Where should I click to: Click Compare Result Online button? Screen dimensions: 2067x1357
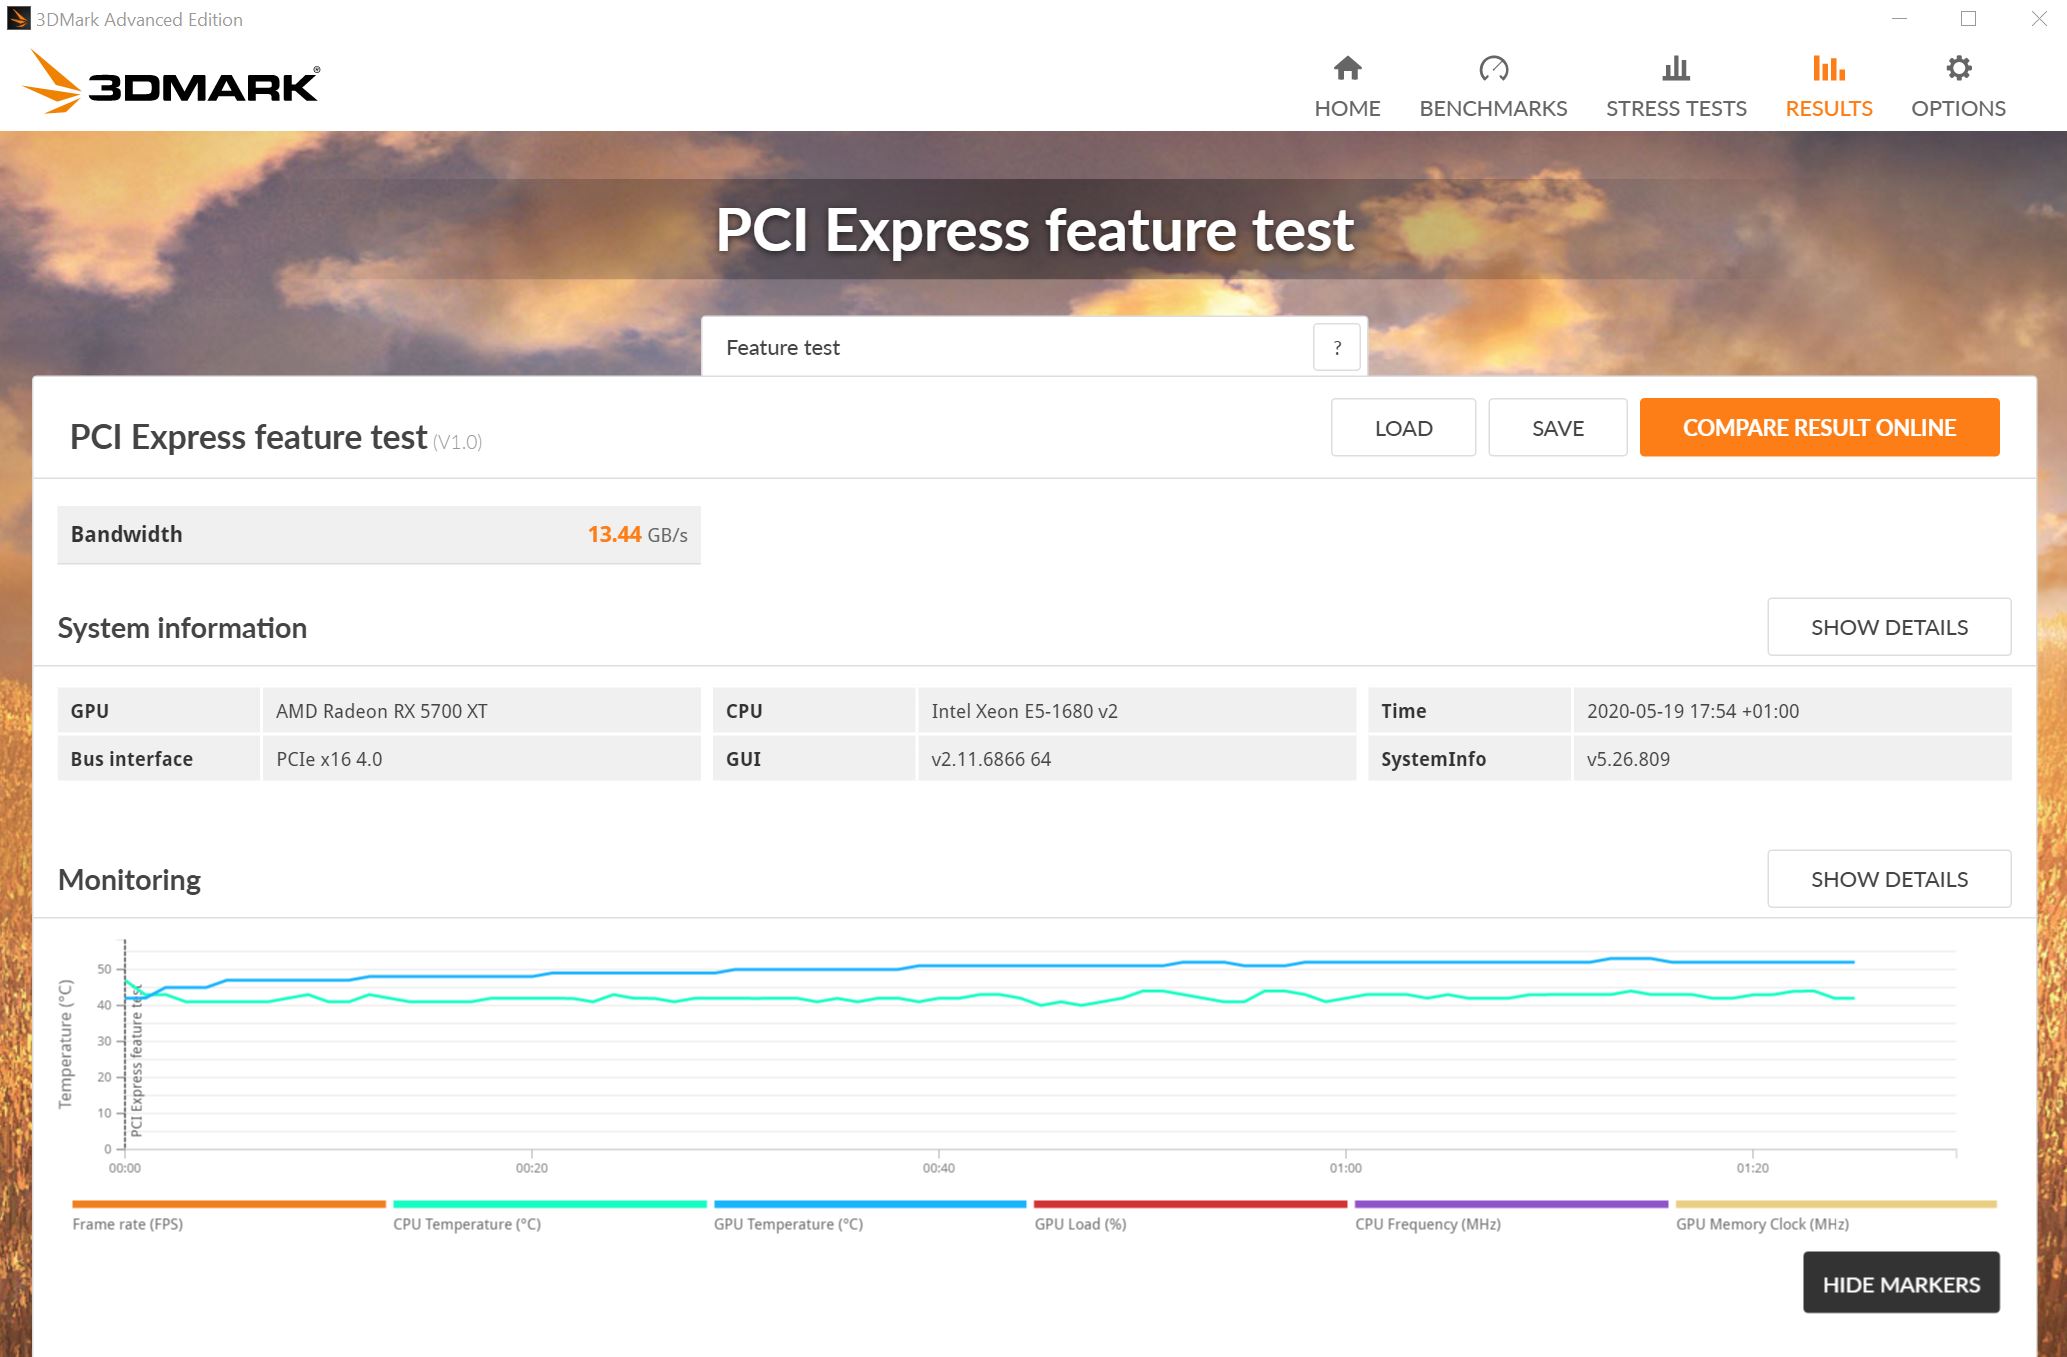pos(1818,428)
